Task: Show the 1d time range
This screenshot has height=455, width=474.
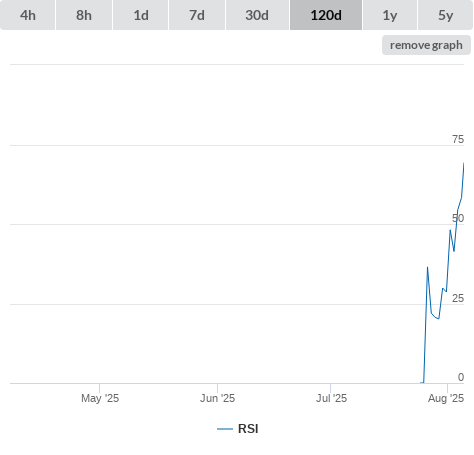Action: pos(141,15)
